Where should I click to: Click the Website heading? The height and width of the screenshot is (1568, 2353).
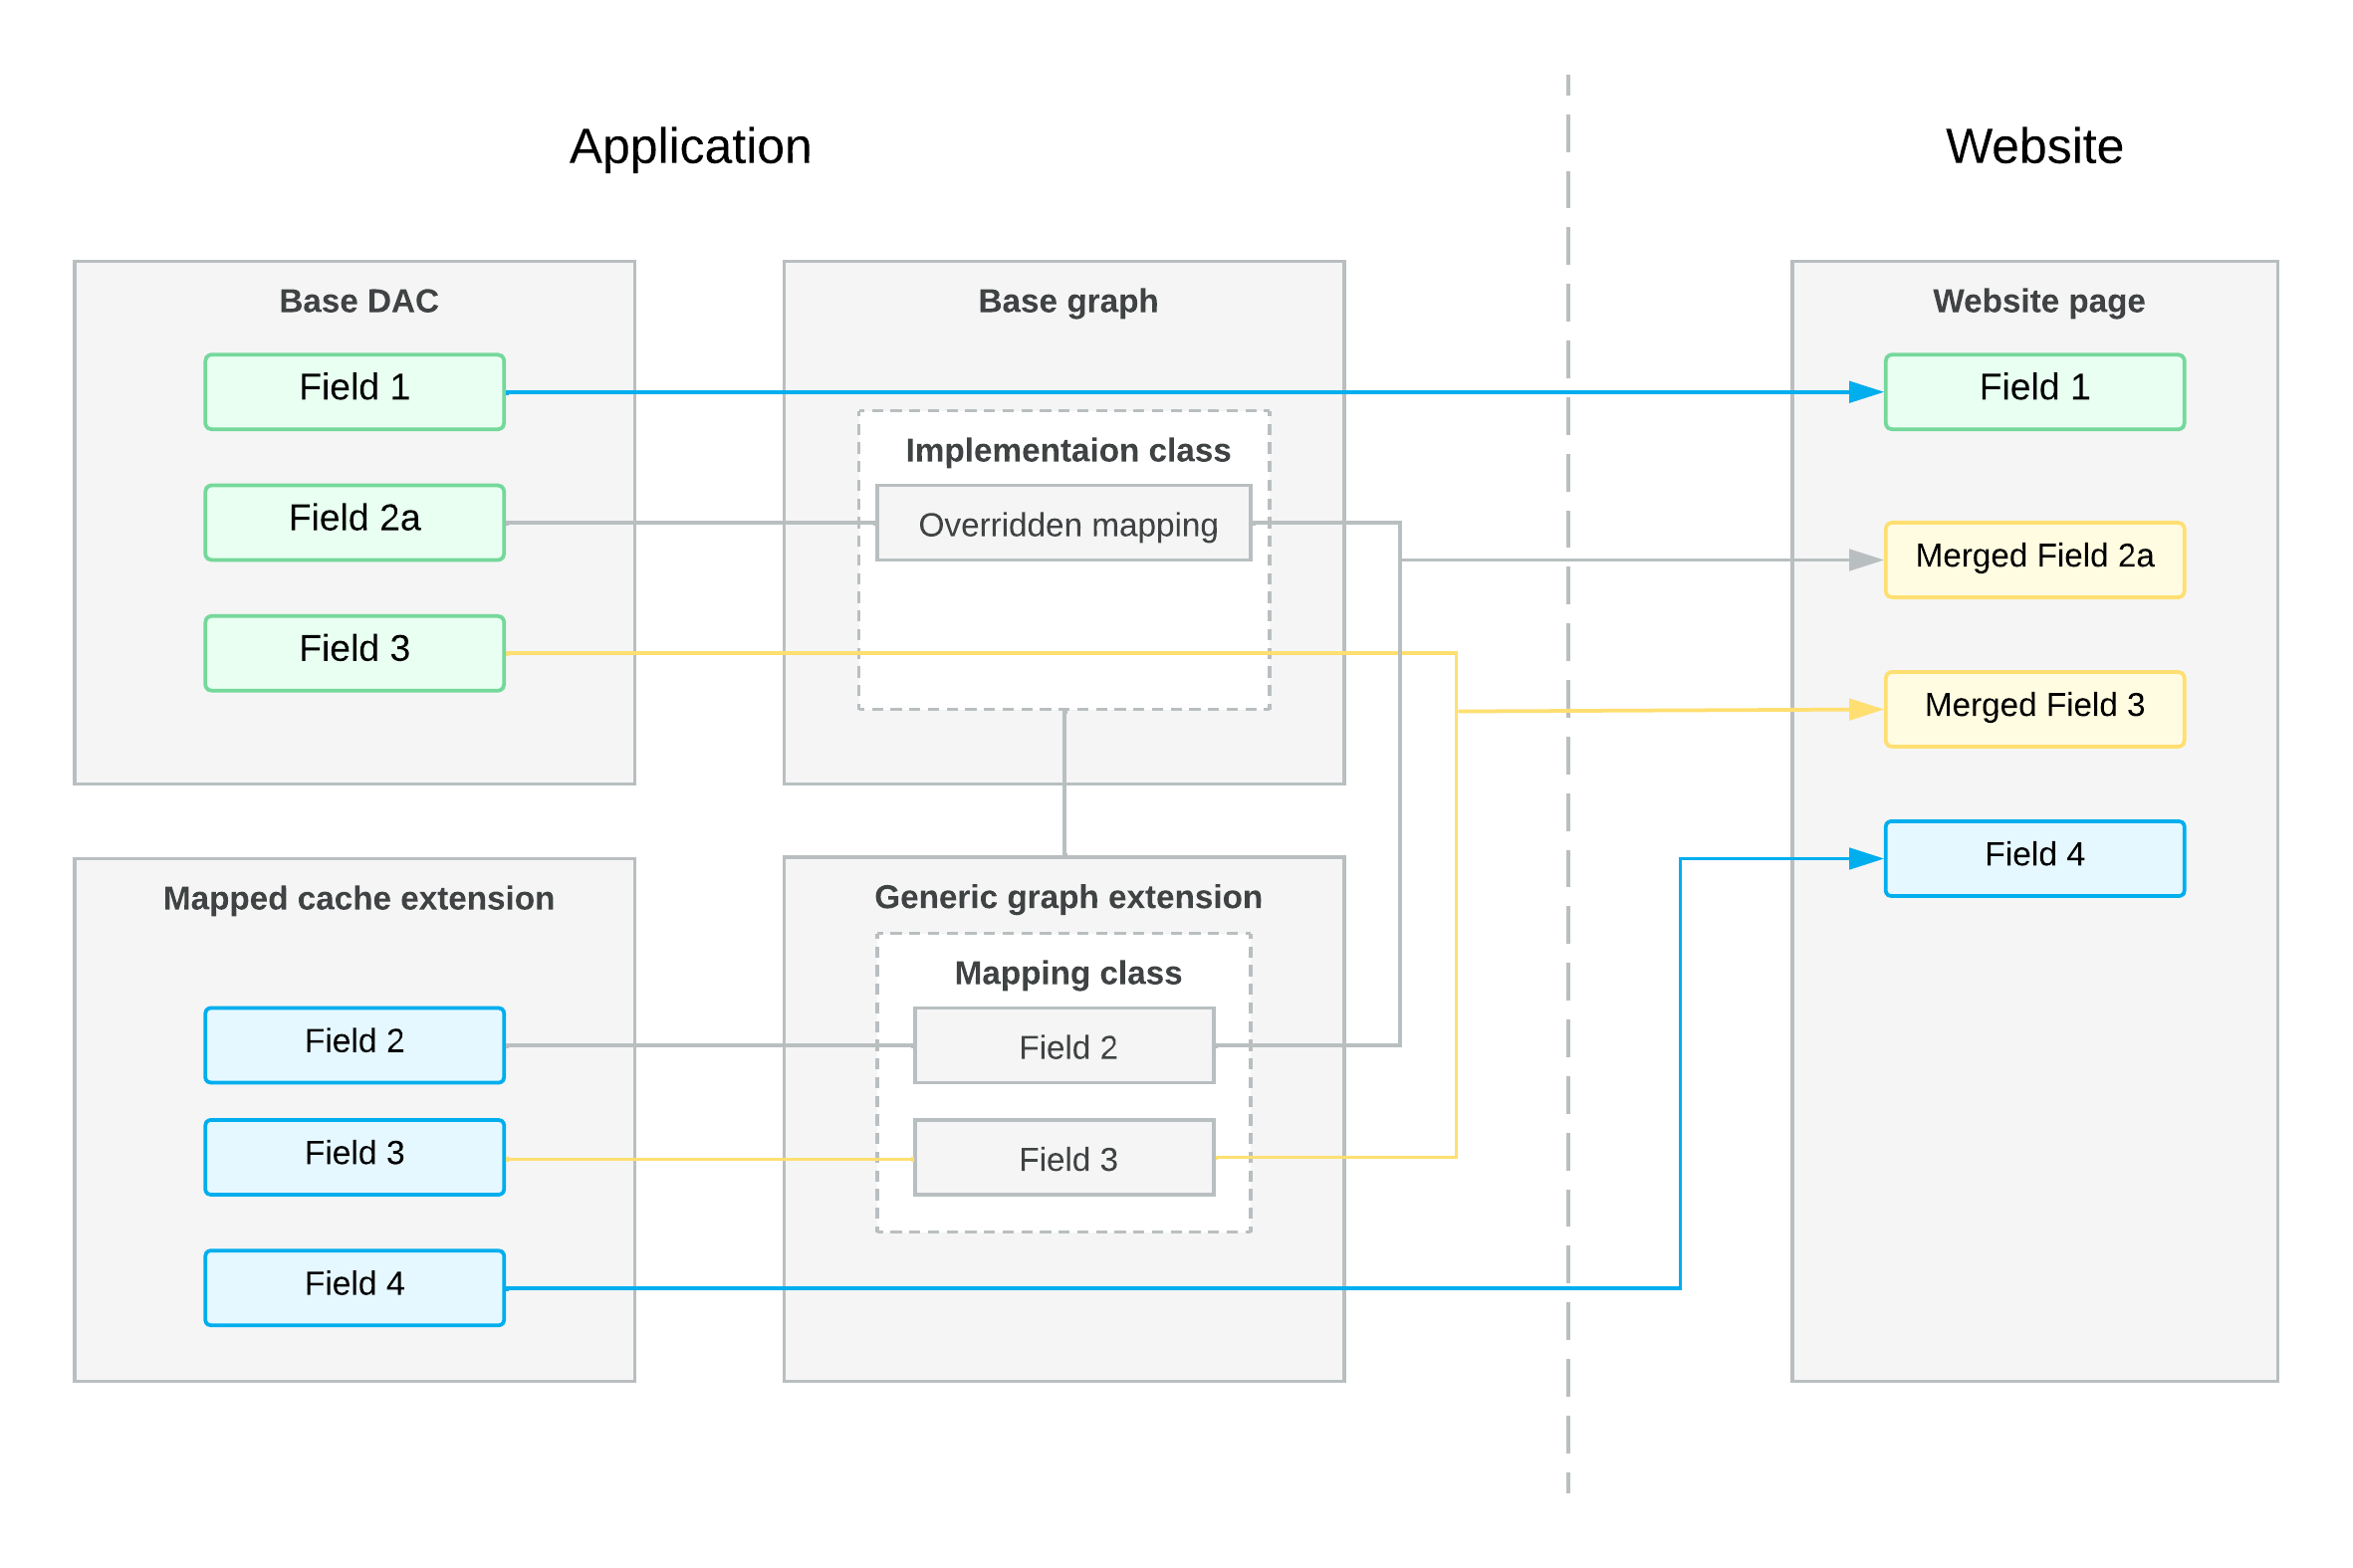point(2033,147)
